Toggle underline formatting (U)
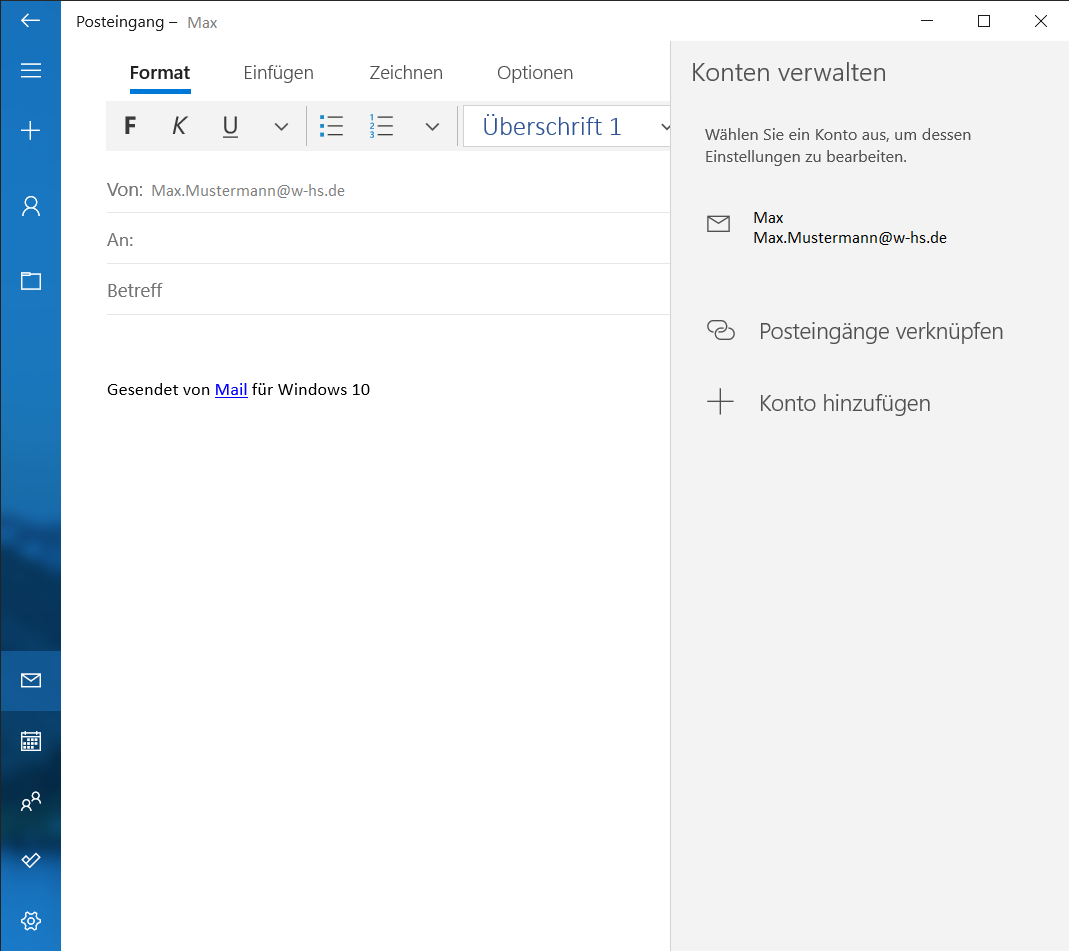Screen dimensions: 1069x951 pyautogui.click(x=230, y=126)
